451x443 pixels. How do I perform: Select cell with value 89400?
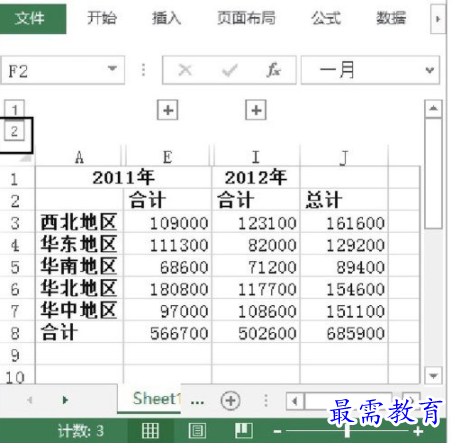[344, 266]
